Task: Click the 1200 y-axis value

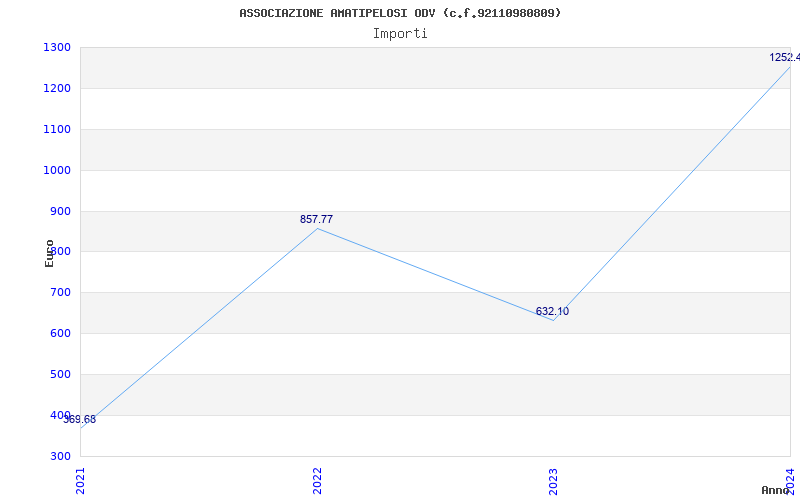Action: [x=57, y=88]
